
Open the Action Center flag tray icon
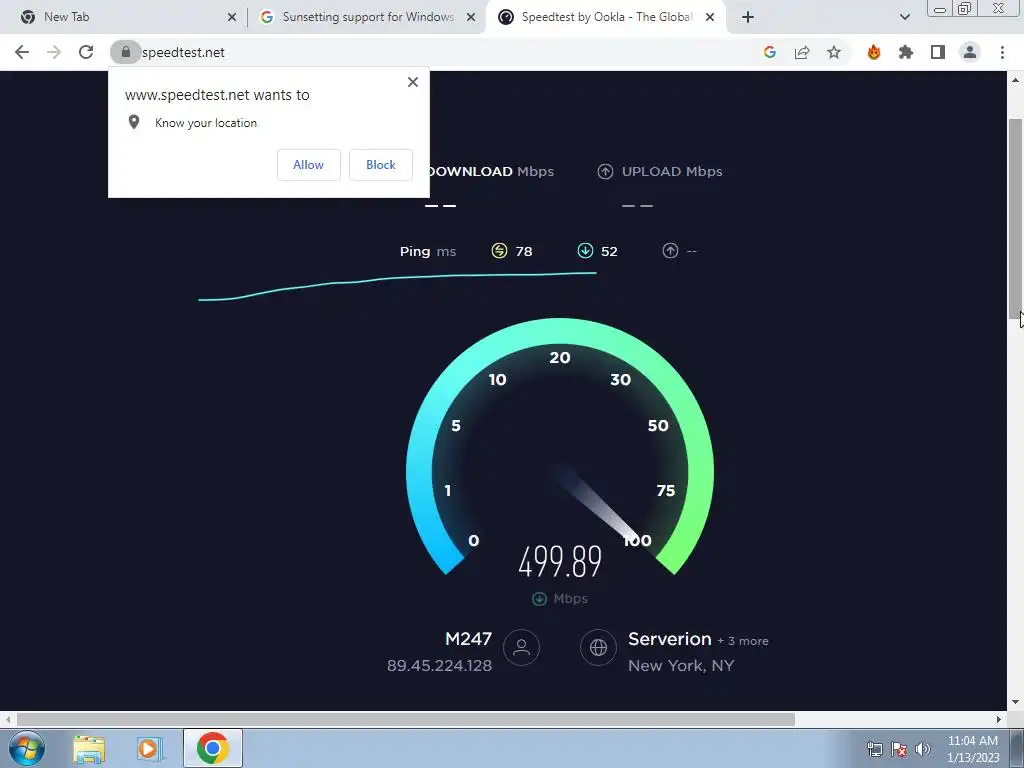[x=899, y=749]
